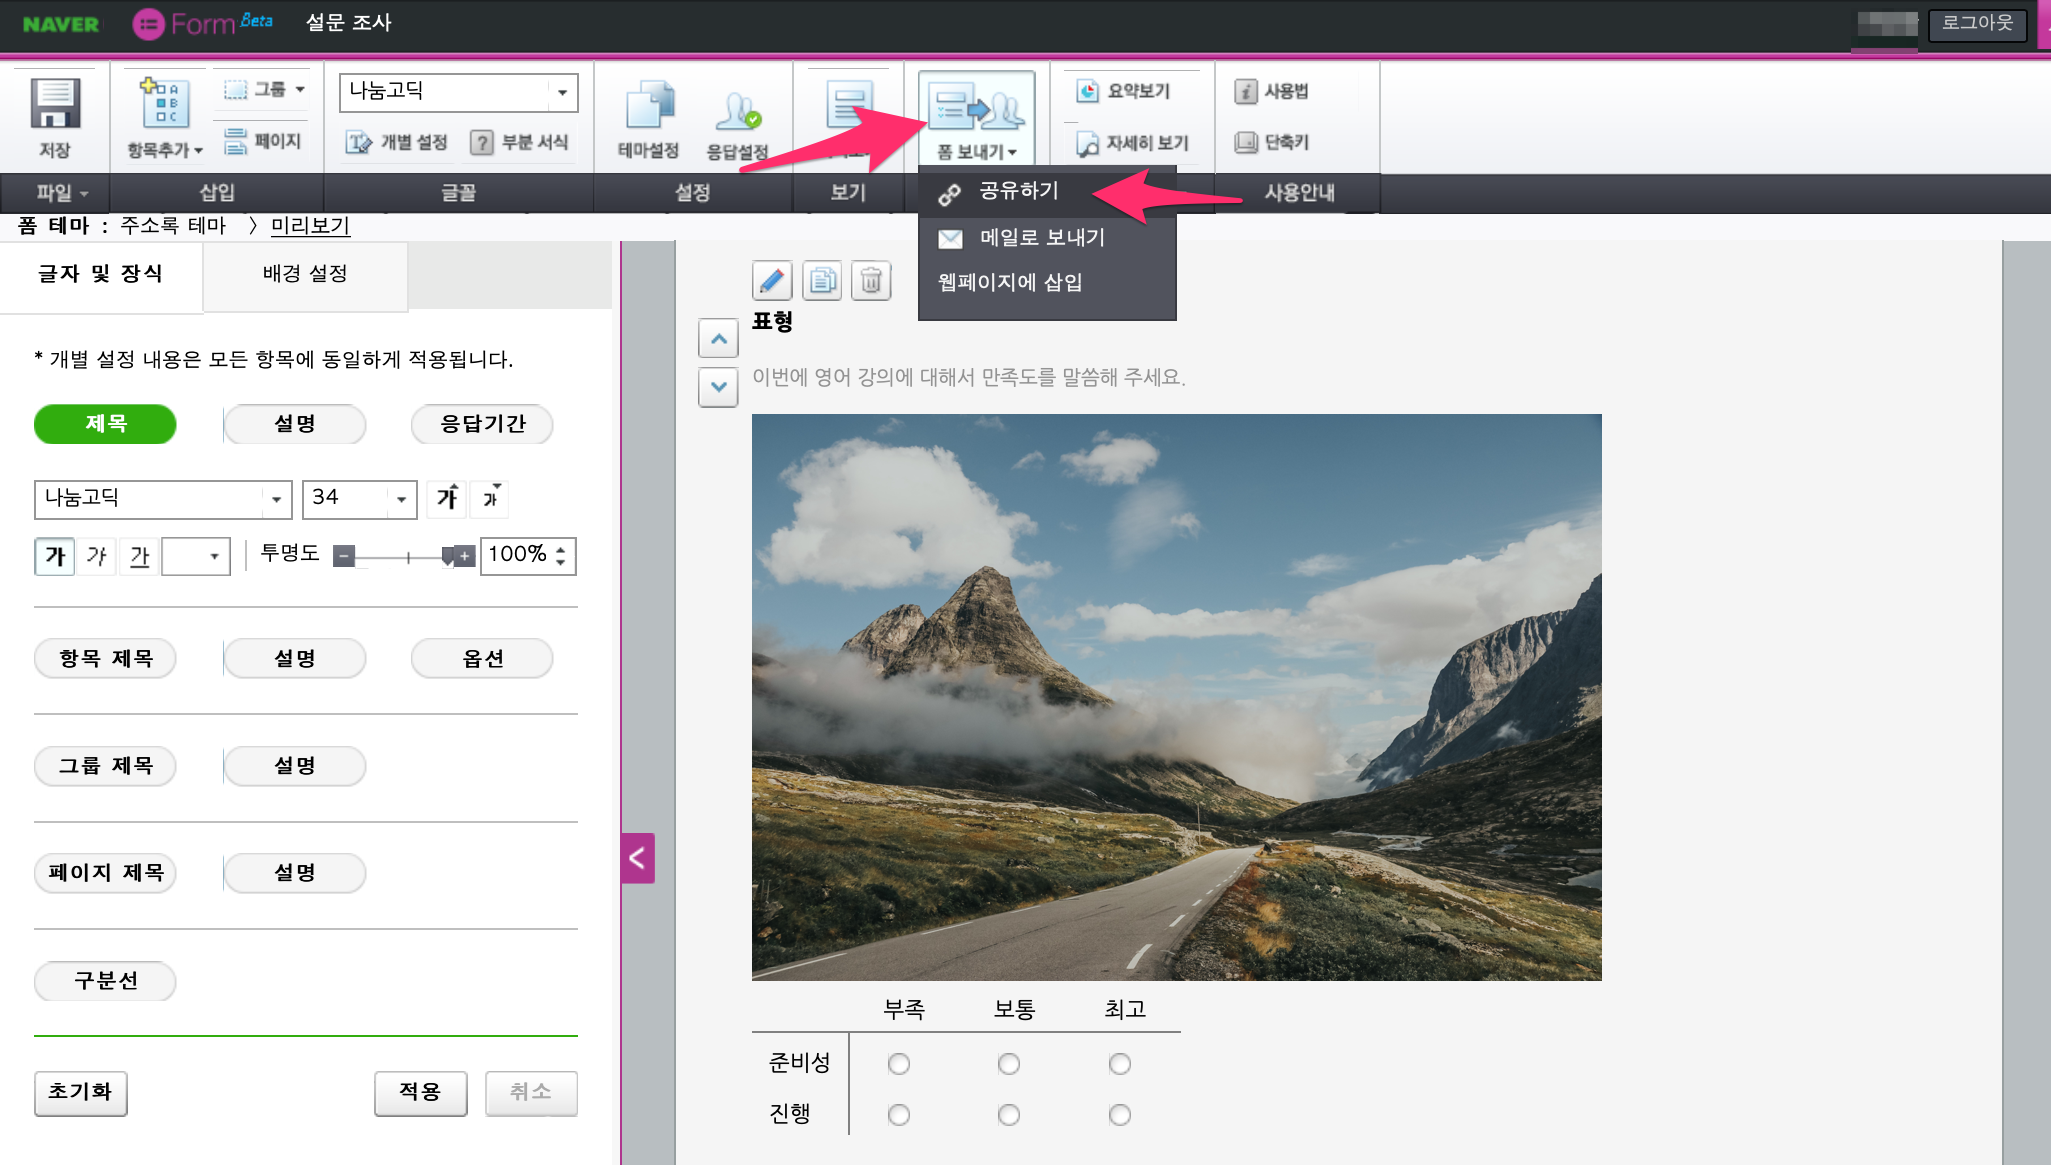
Task: Open 부분 서식 partial format
Action: click(520, 142)
